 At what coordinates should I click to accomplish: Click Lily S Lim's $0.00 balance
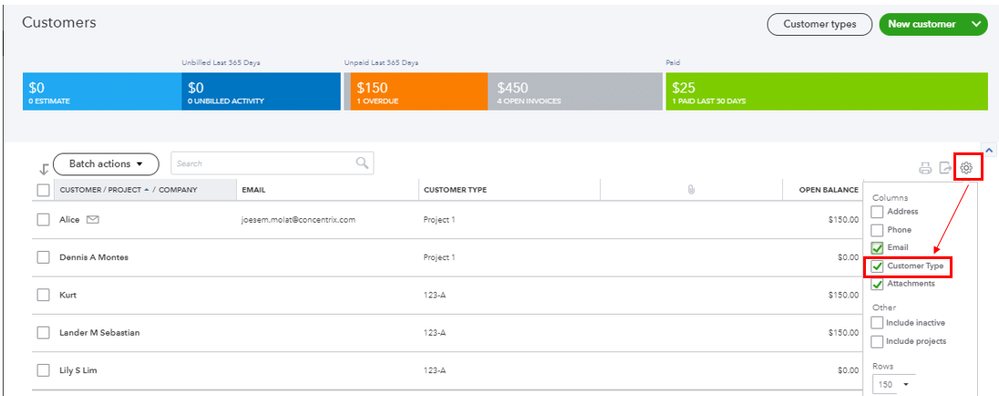[848, 371]
